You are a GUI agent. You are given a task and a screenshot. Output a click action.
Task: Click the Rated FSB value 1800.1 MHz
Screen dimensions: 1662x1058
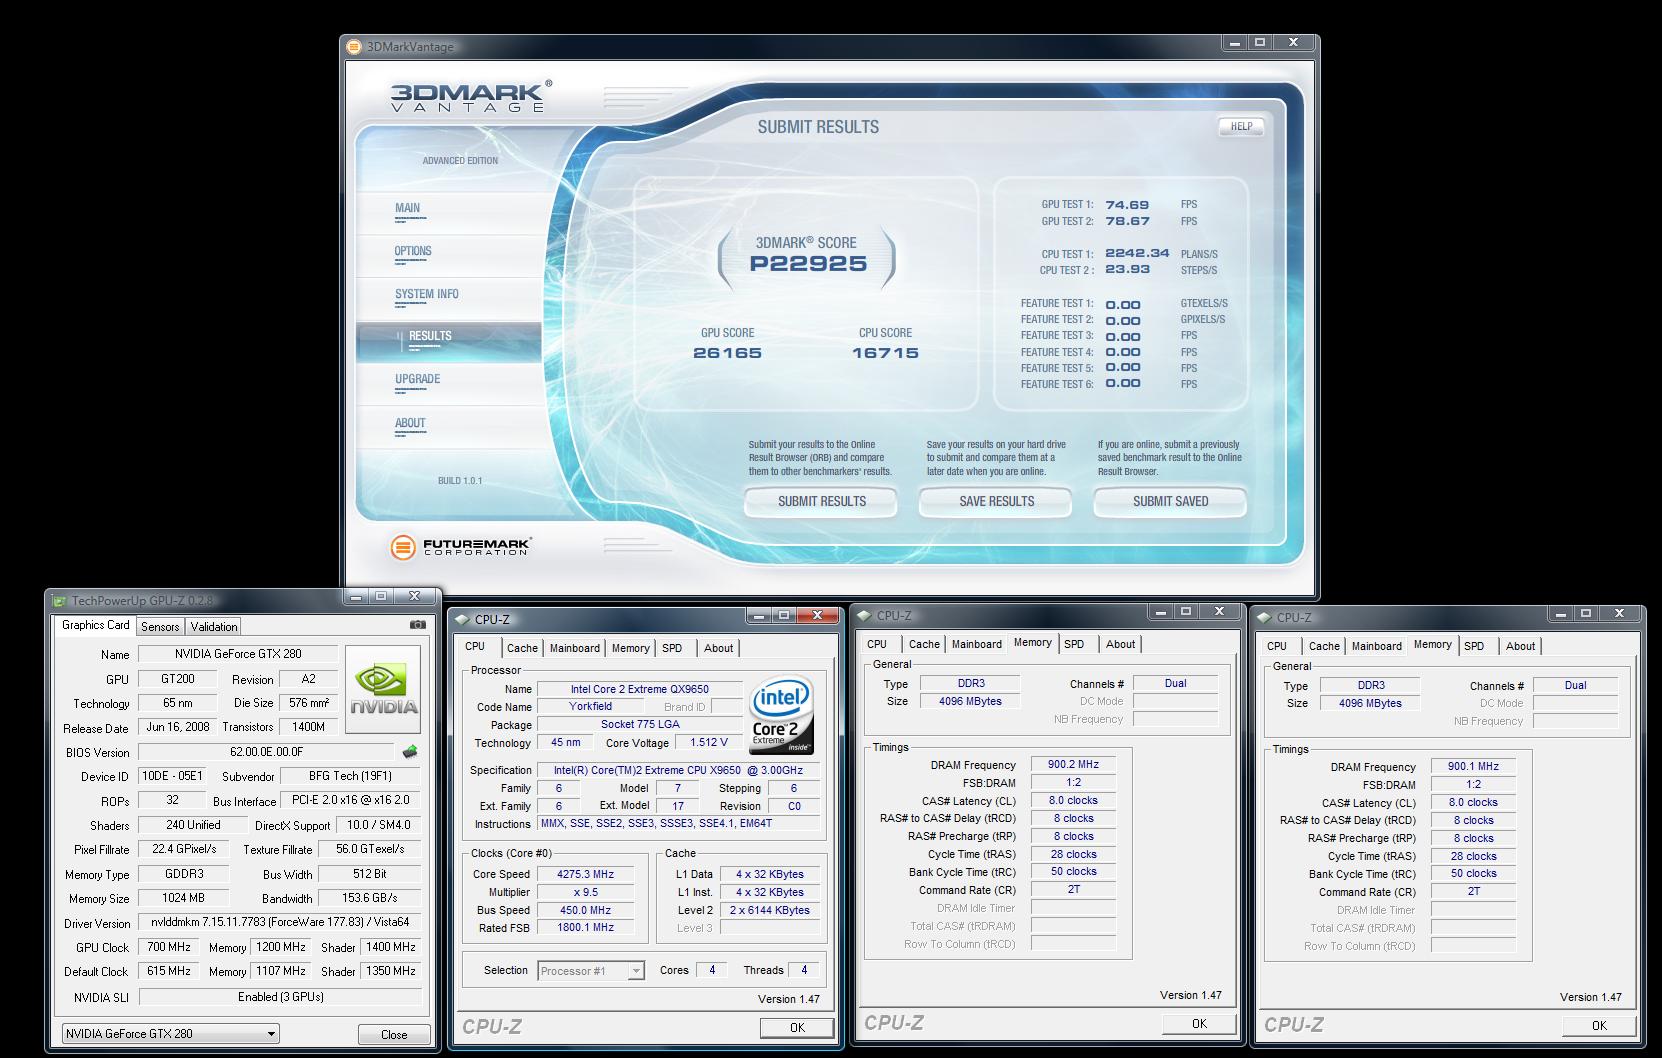[586, 928]
